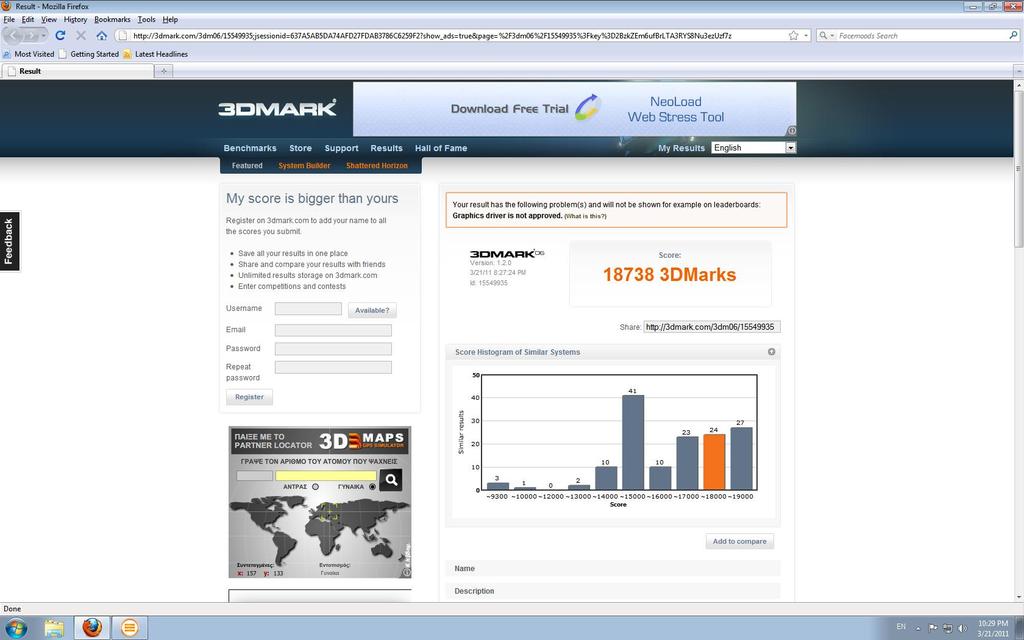Image resolution: width=1024 pixels, height=640 pixels.
Task: Open the Feedback side tab
Action: point(9,241)
